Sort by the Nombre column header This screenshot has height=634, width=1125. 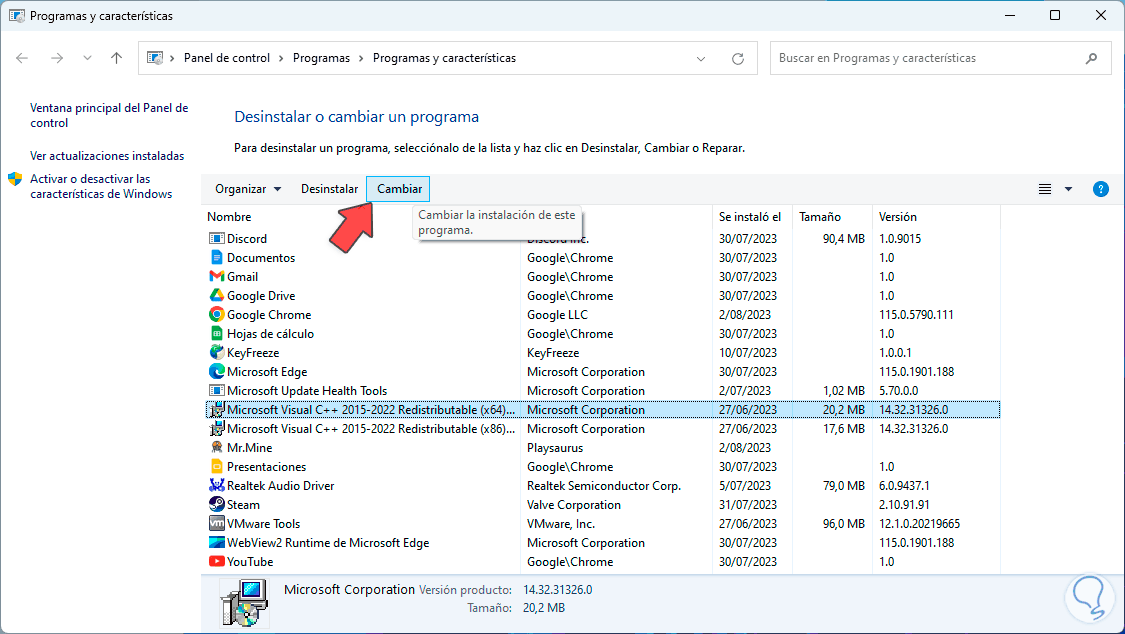tap(229, 217)
